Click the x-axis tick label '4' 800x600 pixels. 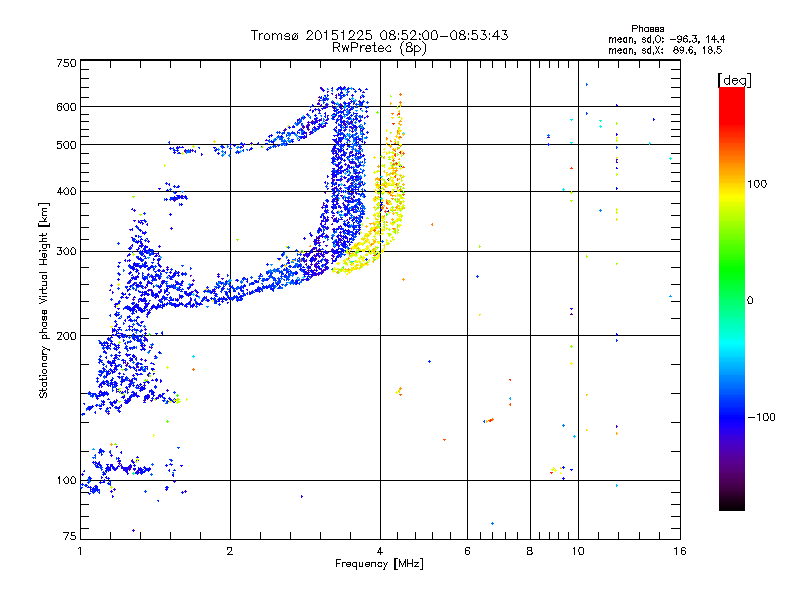point(380,551)
